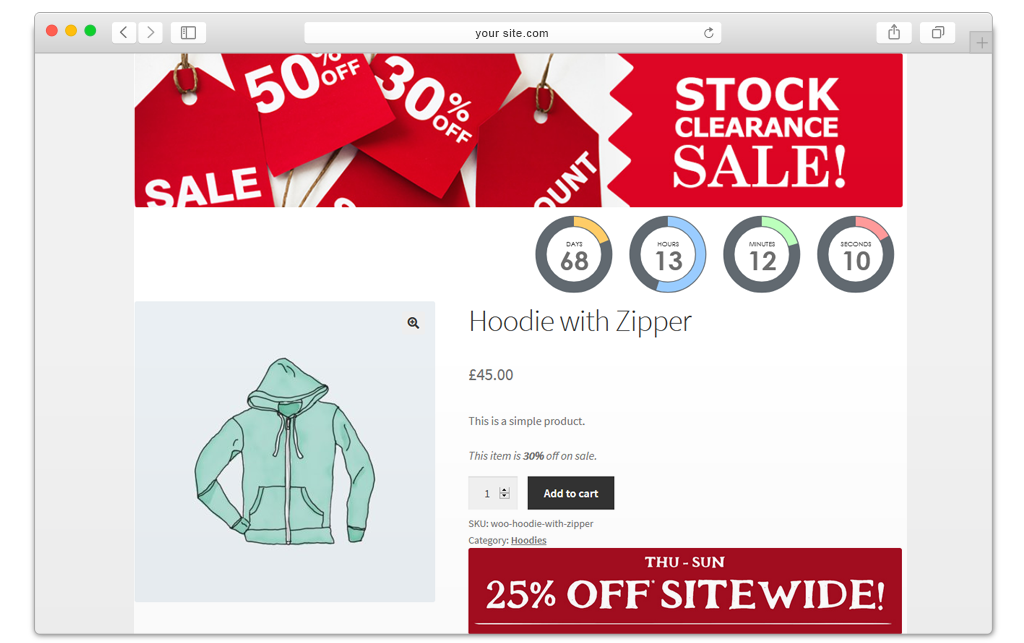
Task: Click the 25% Off Sitewide banner
Action: [x=685, y=591]
